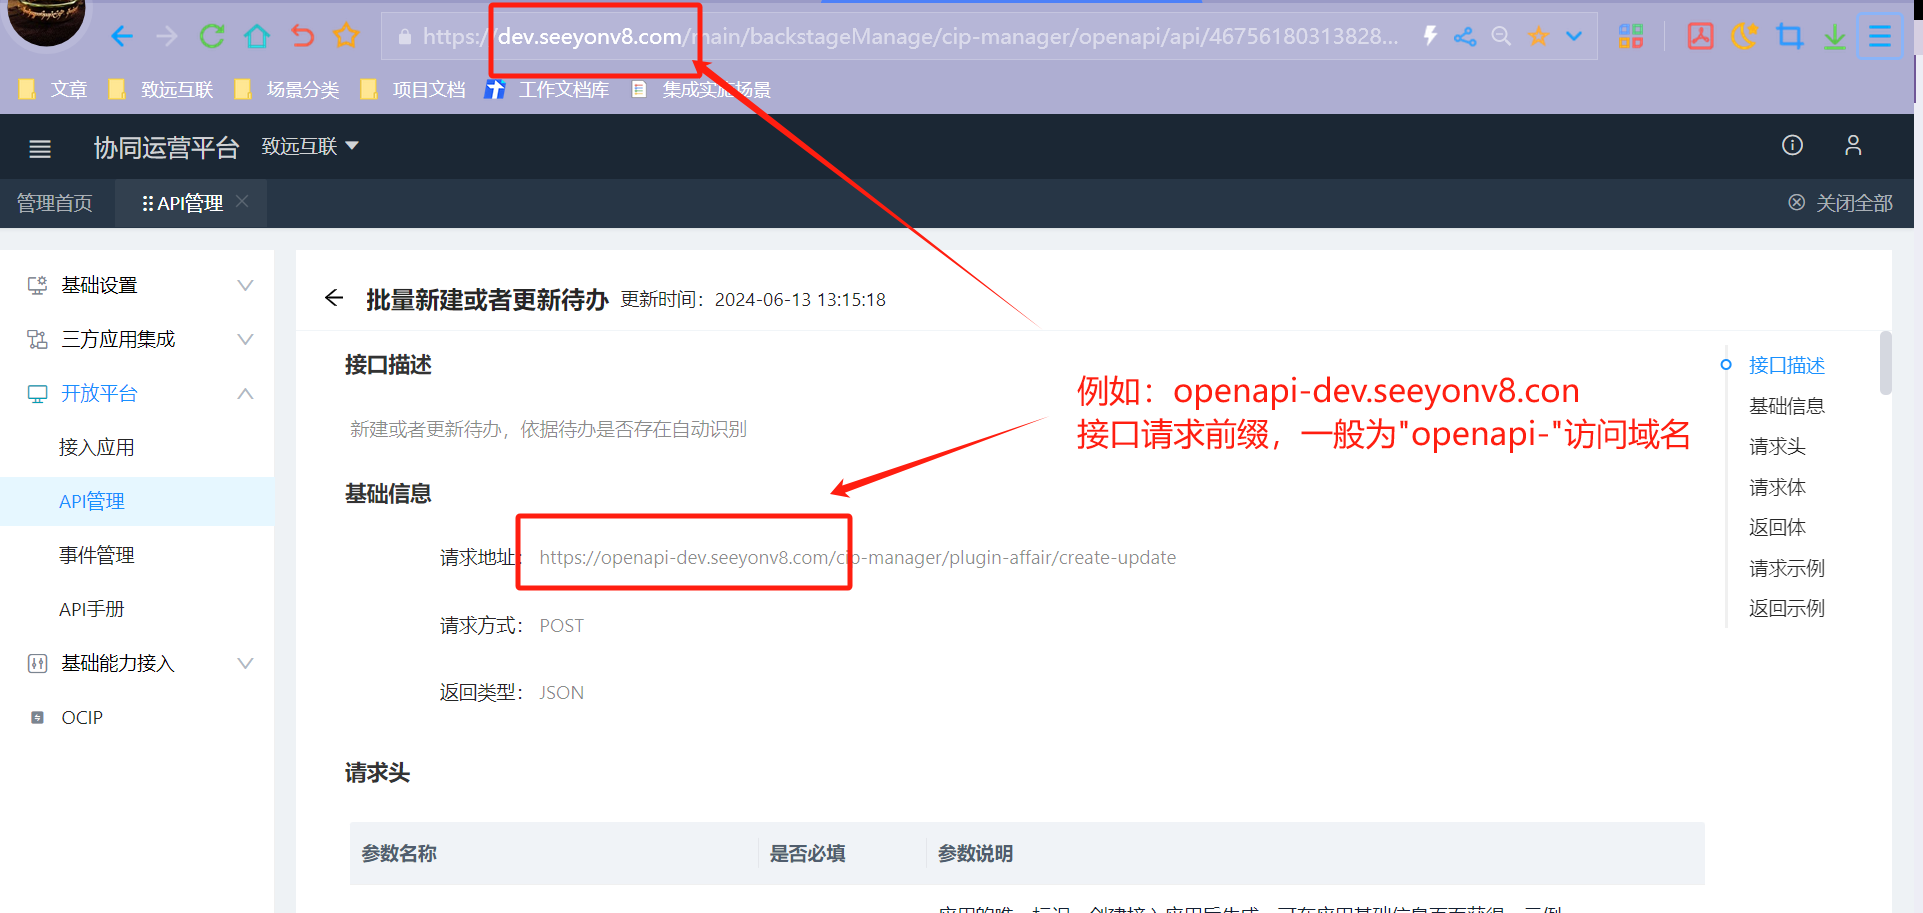The width and height of the screenshot is (1923, 913).
Task: Click the info circle icon in header
Action: tap(1792, 146)
